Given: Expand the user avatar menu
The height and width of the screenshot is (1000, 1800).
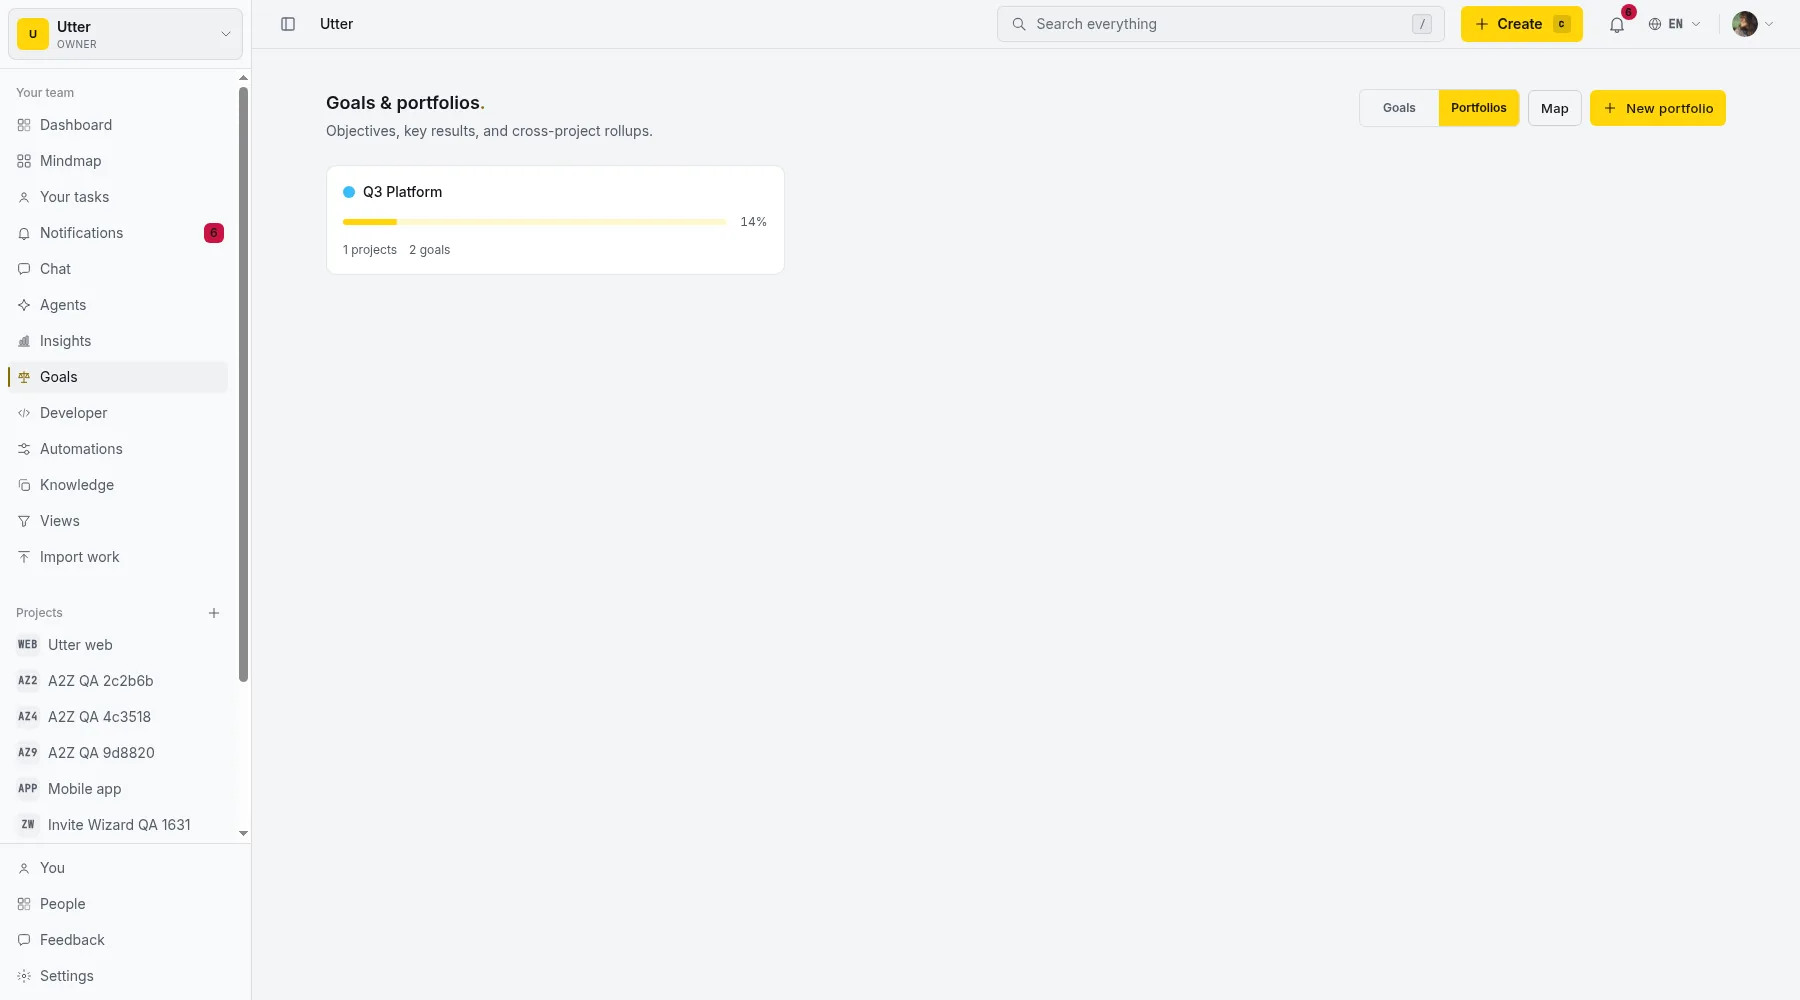Looking at the screenshot, I should pos(1753,24).
